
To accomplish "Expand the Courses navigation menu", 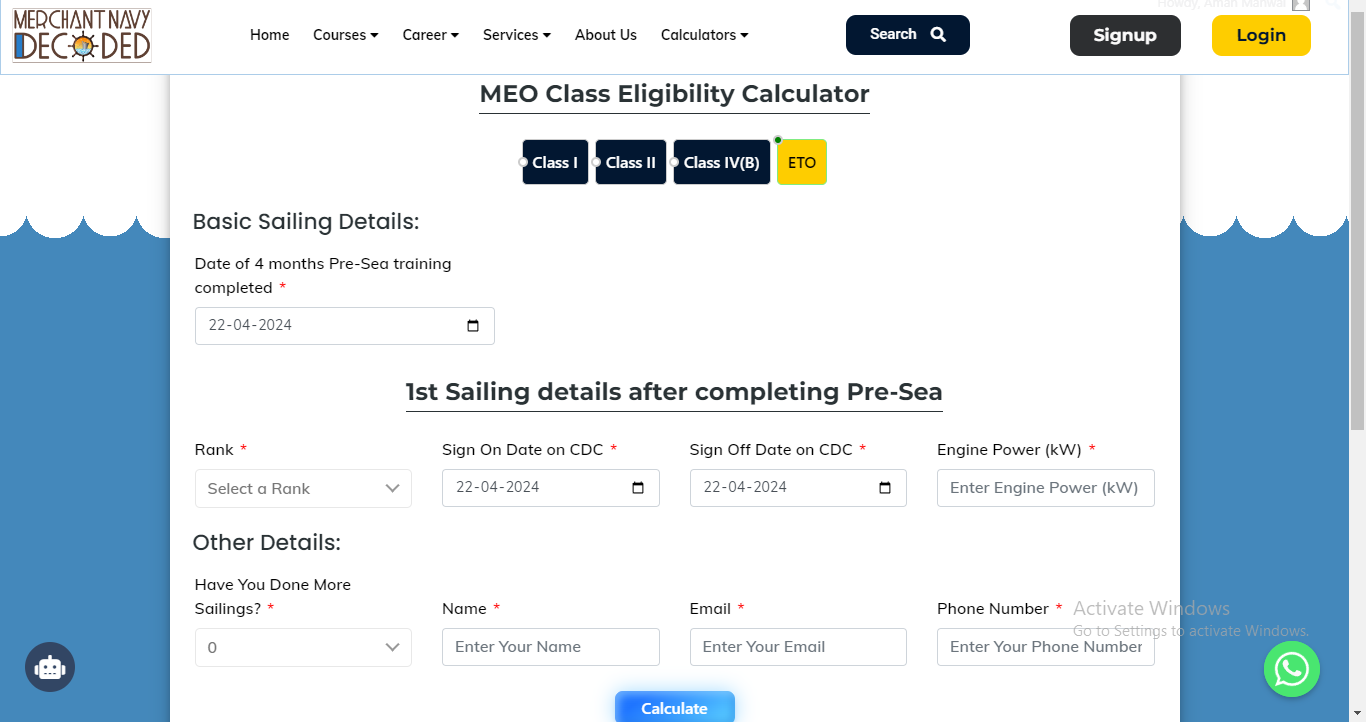I will pyautogui.click(x=345, y=35).
